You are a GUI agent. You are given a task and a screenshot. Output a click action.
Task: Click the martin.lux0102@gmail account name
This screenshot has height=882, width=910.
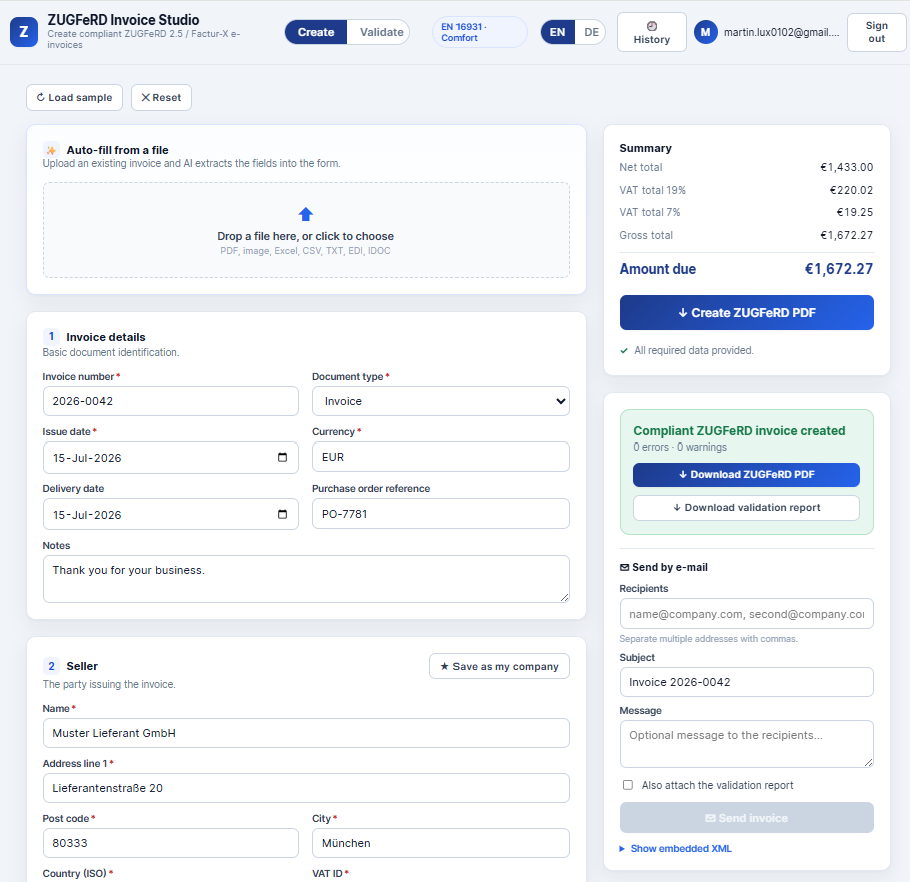[x=781, y=32]
